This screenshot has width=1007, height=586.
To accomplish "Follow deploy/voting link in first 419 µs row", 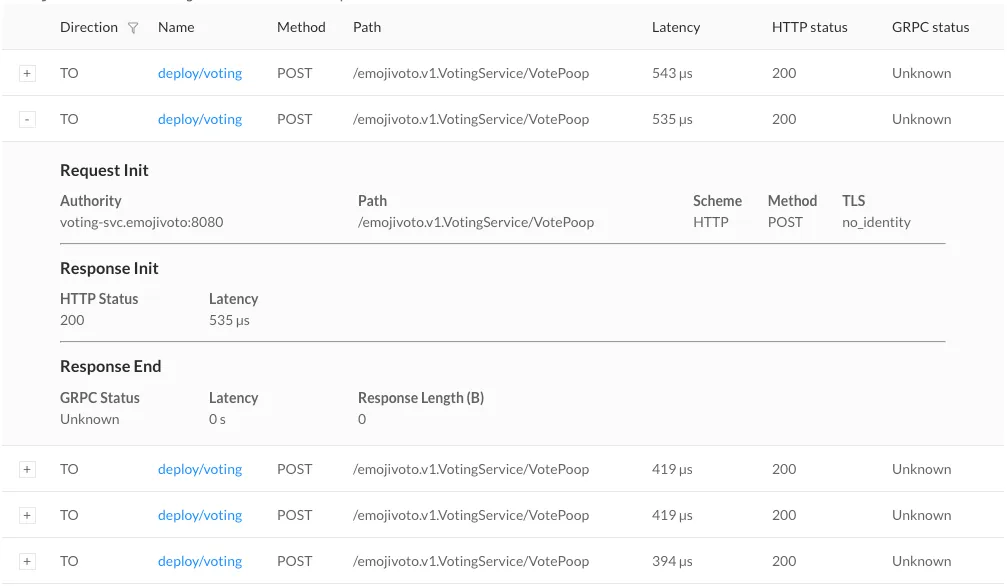I will point(200,469).
